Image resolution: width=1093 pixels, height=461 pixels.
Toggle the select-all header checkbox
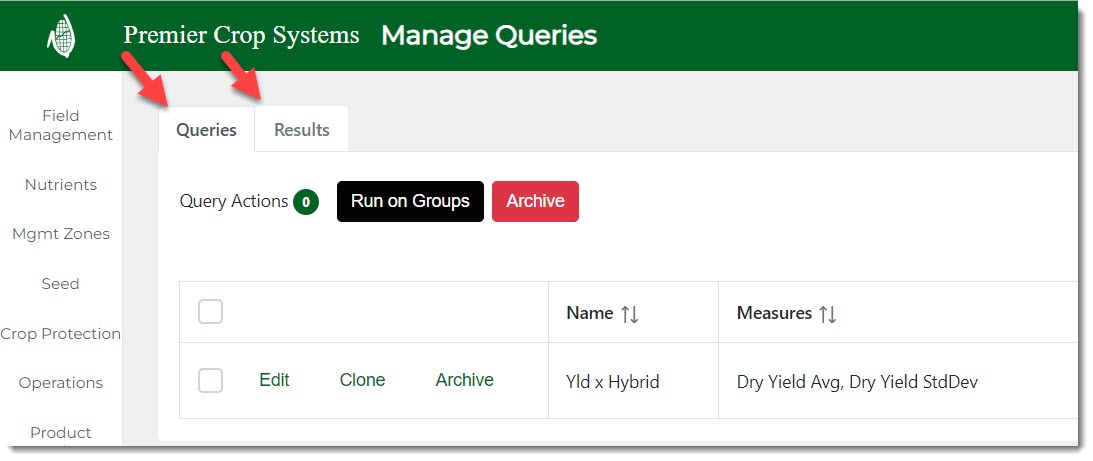tap(210, 312)
